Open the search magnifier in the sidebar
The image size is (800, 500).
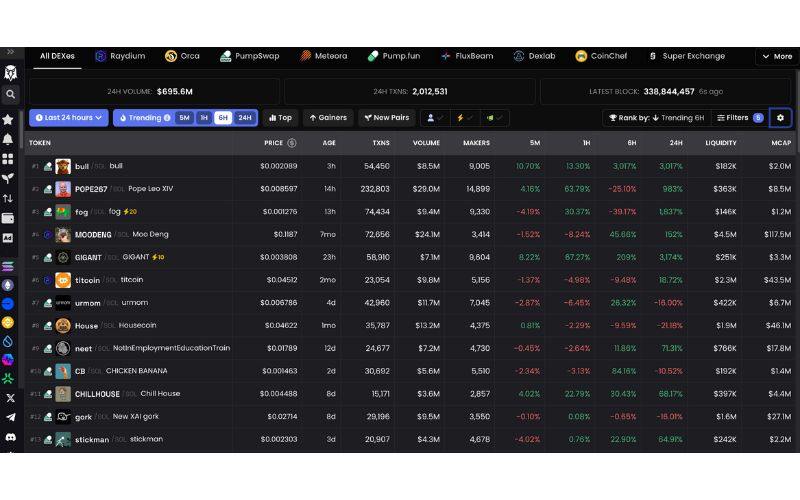coord(10,94)
